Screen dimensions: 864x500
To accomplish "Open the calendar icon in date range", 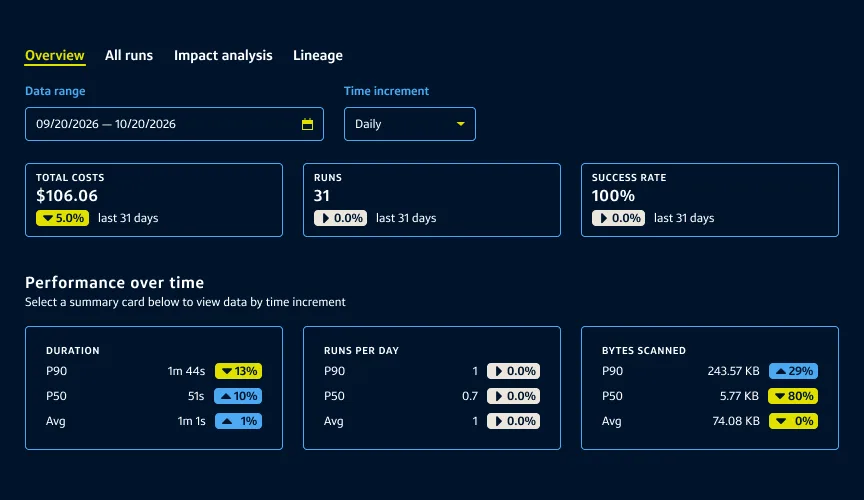I will click(x=307, y=124).
